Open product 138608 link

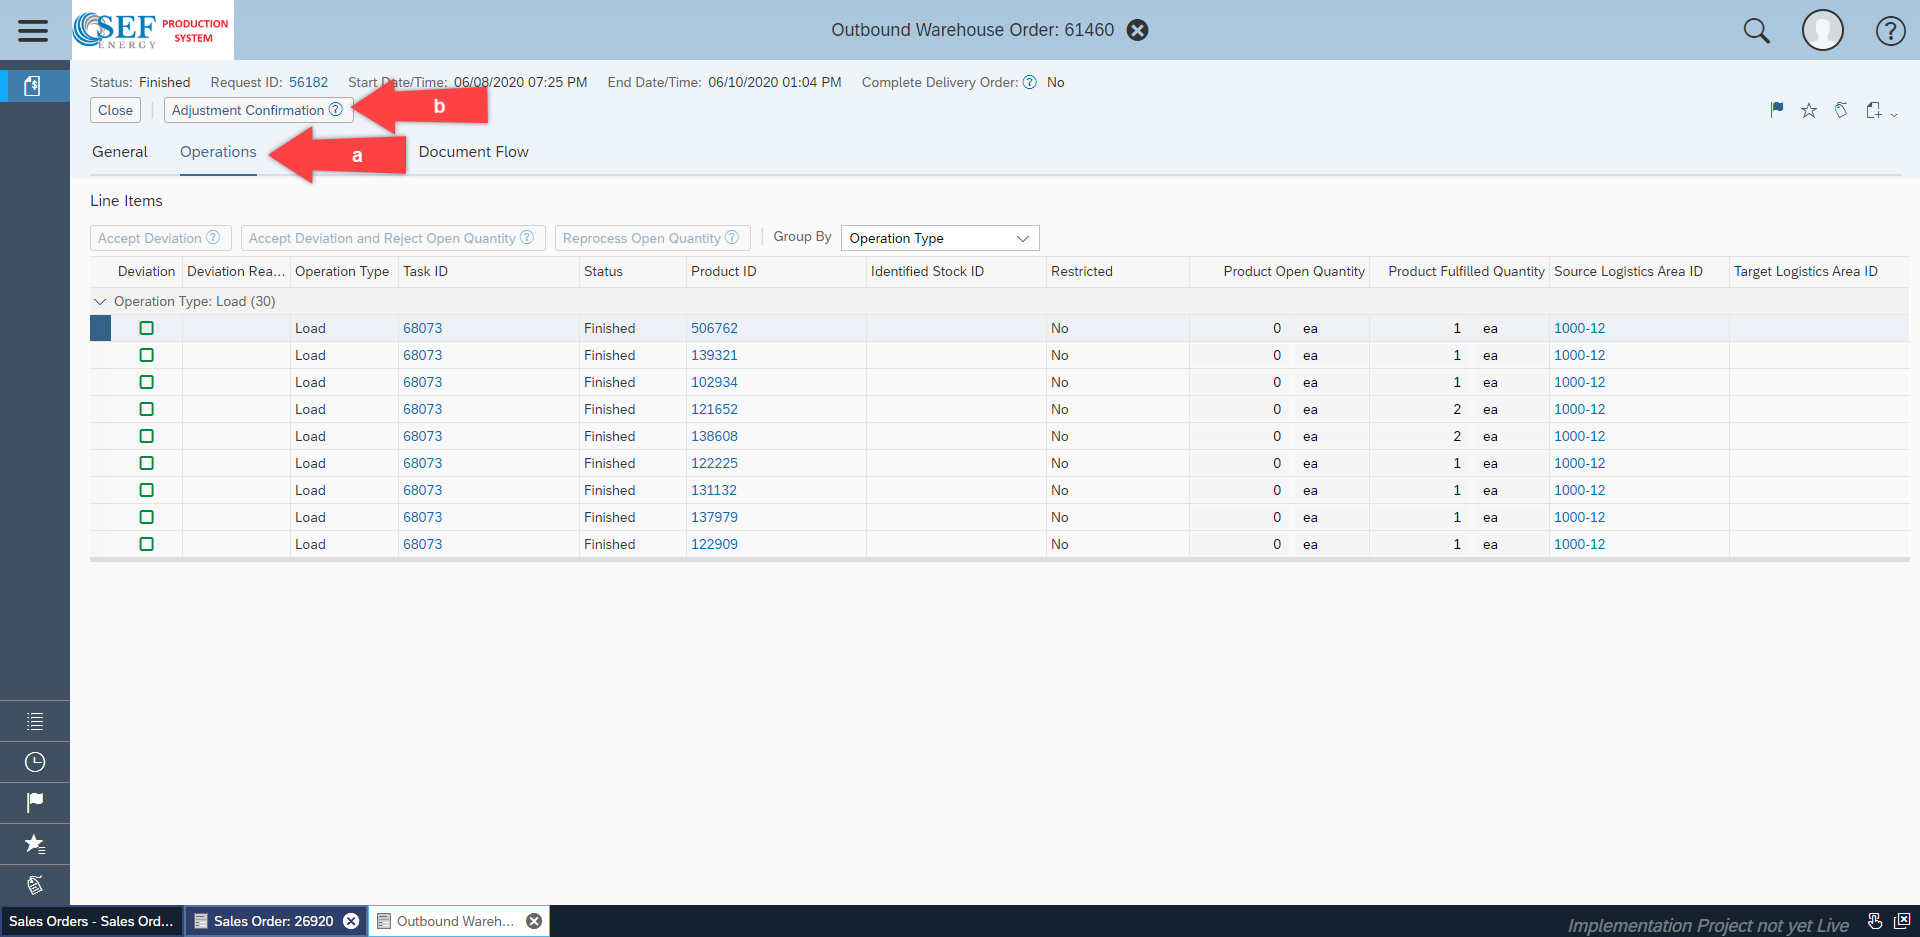tap(714, 436)
